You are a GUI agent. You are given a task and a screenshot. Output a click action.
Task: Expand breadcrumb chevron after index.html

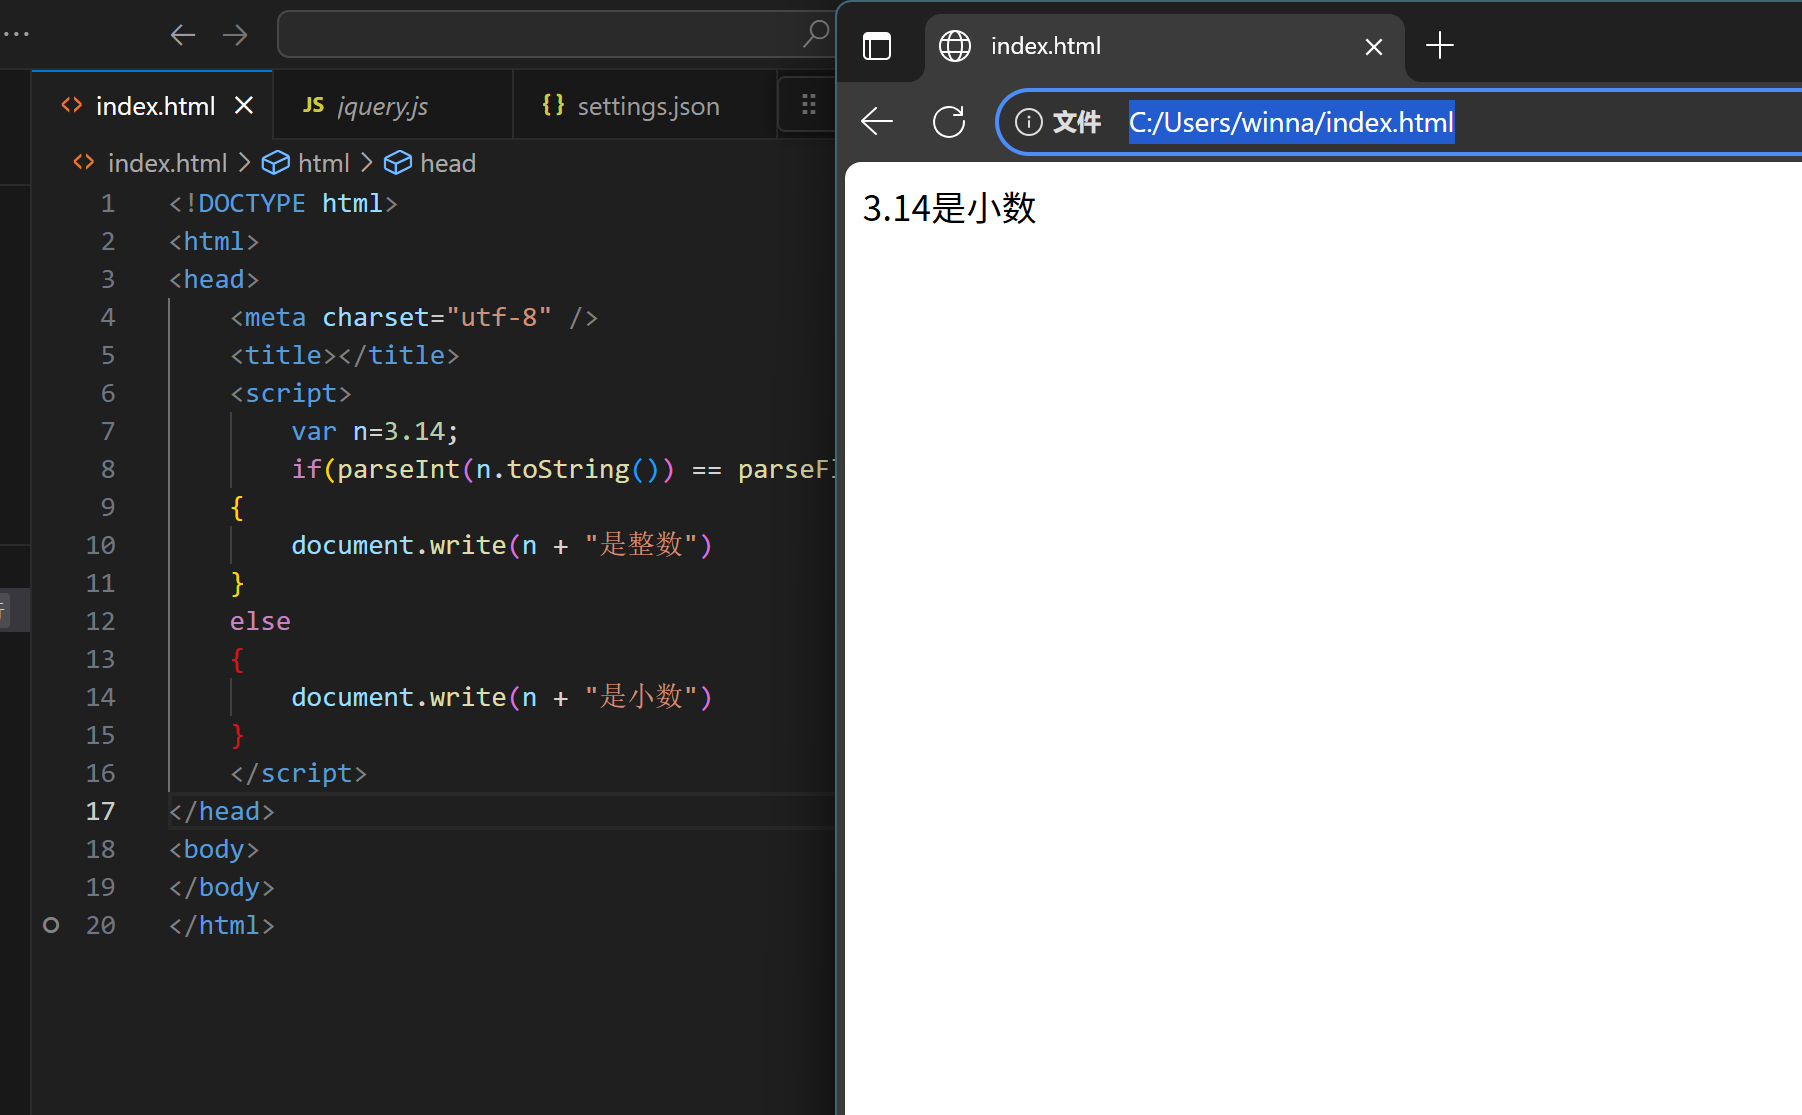245,162
